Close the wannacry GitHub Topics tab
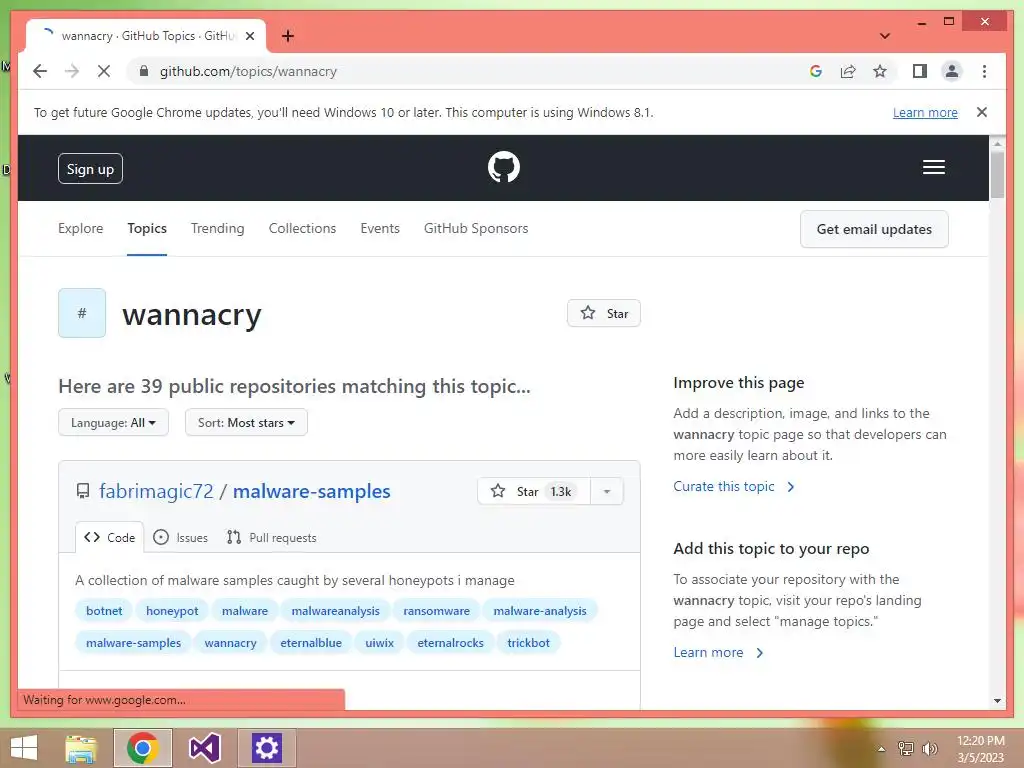The height and width of the screenshot is (768, 1024). click(249, 36)
